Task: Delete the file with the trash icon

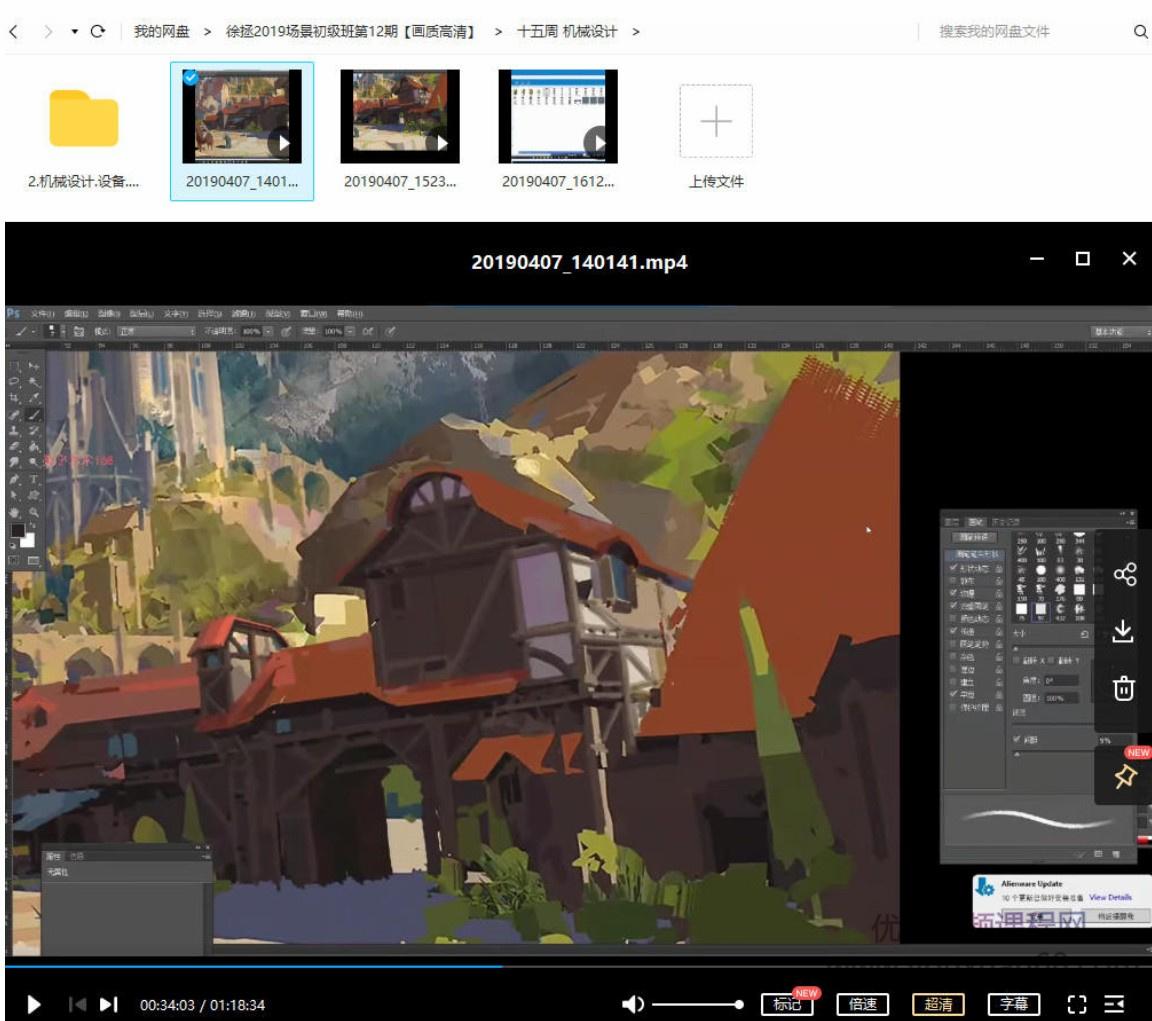Action: click(x=1125, y=688)
